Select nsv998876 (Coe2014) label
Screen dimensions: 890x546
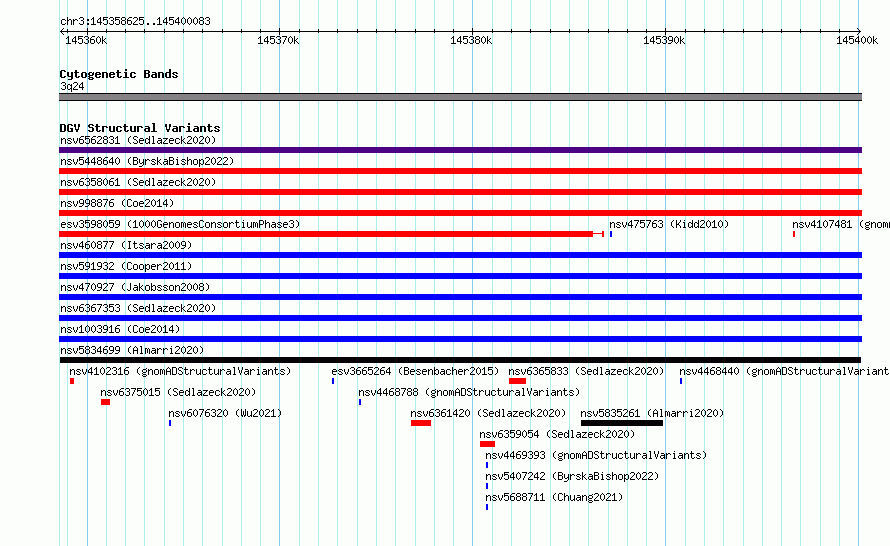point(117,203)
